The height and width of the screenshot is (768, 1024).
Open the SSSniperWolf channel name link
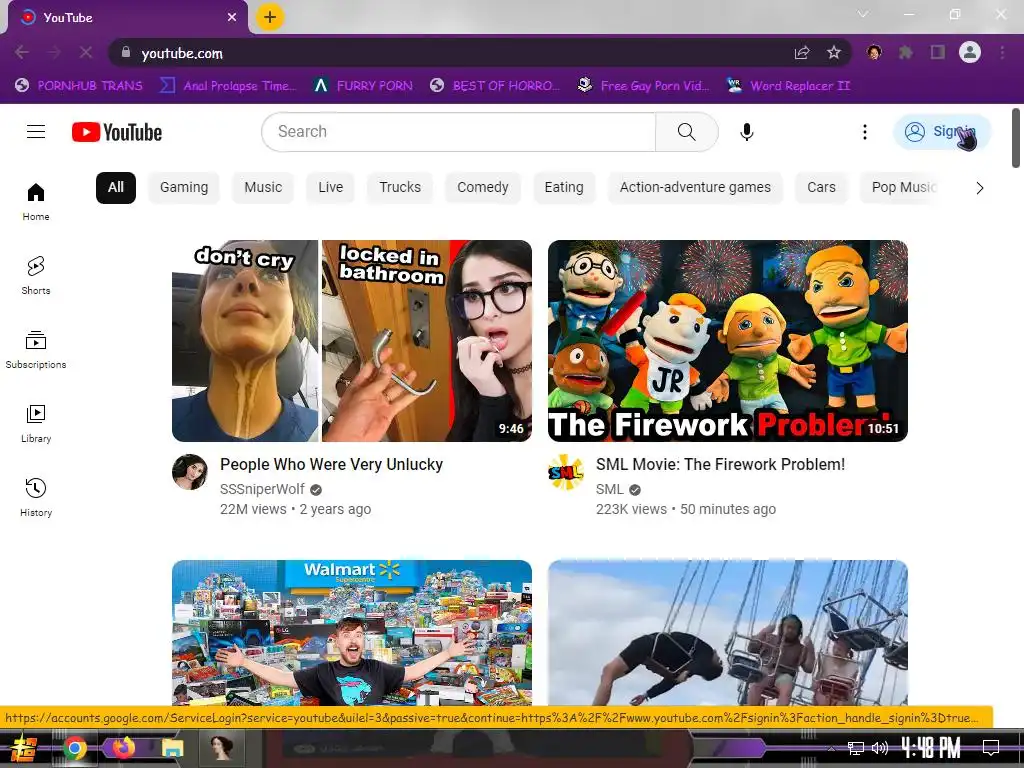[263, 489]
